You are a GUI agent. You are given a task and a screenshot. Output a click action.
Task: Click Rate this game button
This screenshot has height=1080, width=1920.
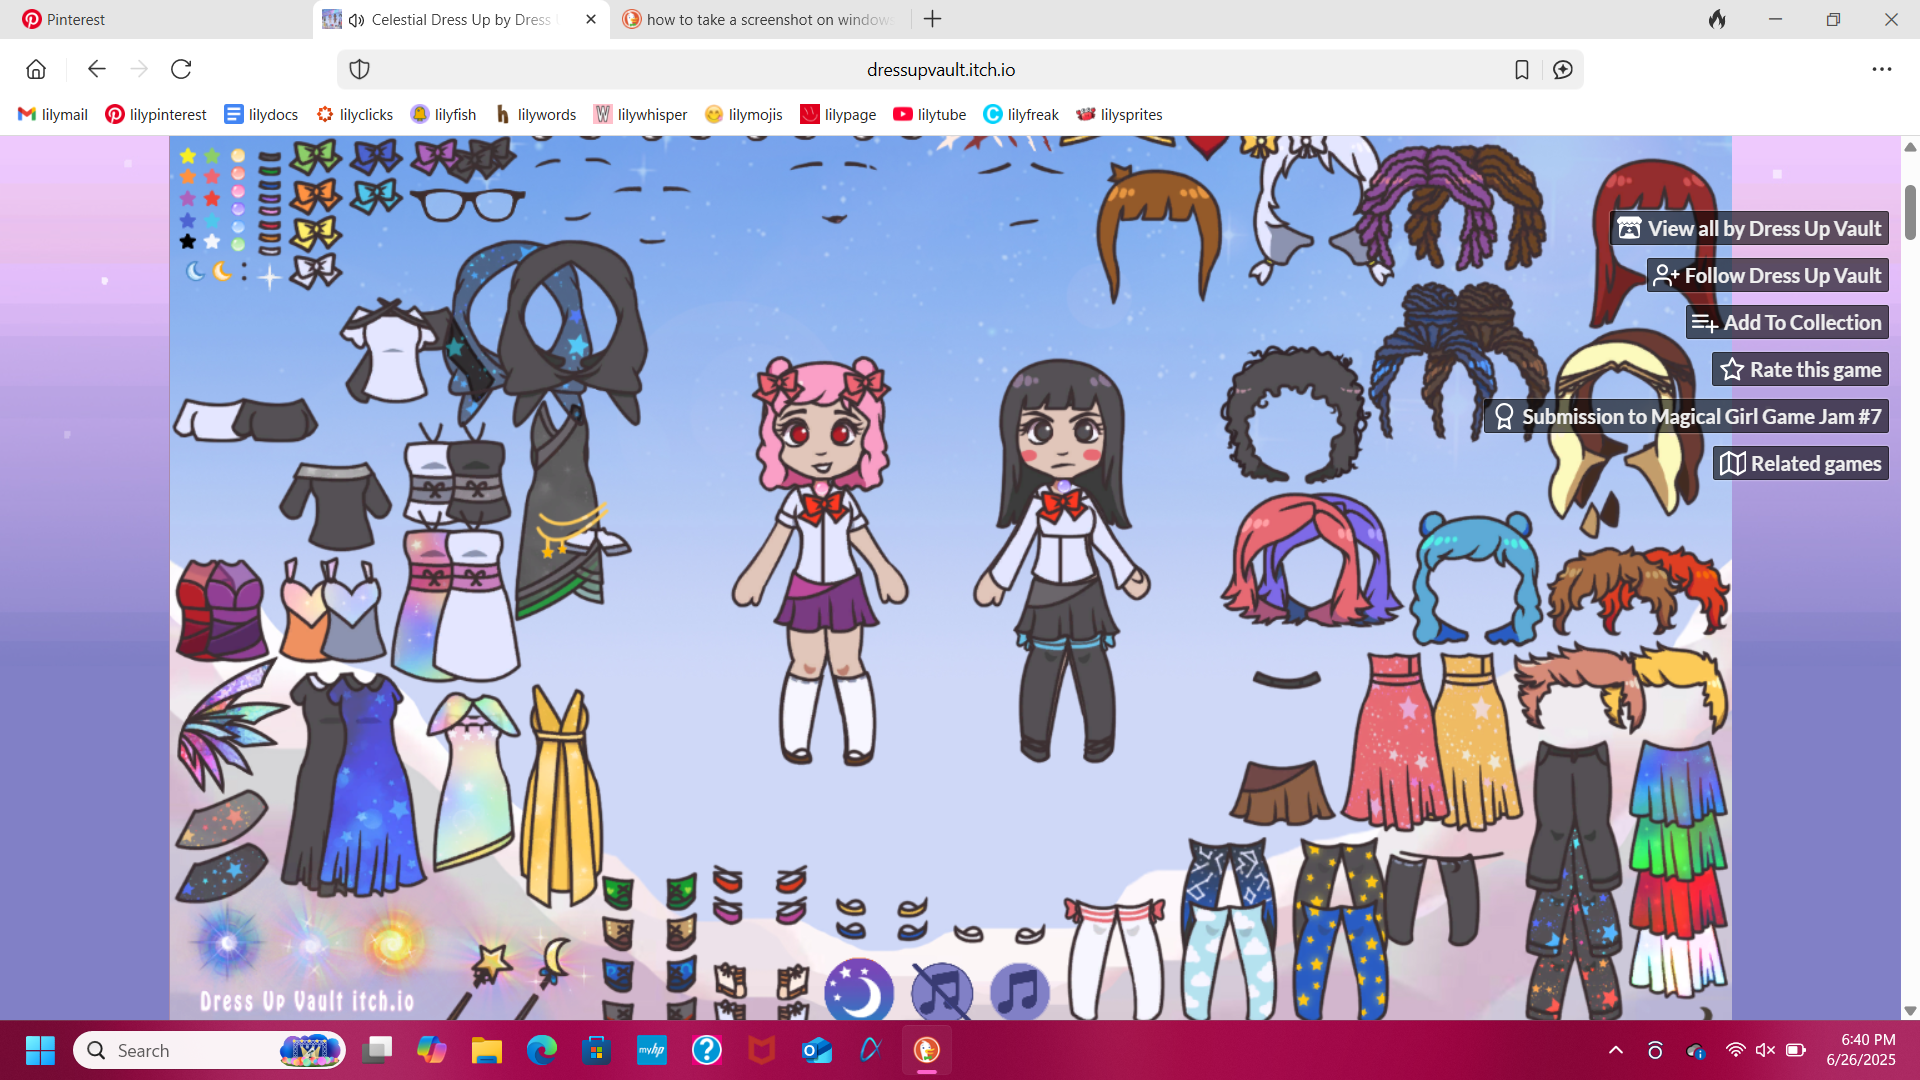pyautogui.click(x=1800, y=369)
